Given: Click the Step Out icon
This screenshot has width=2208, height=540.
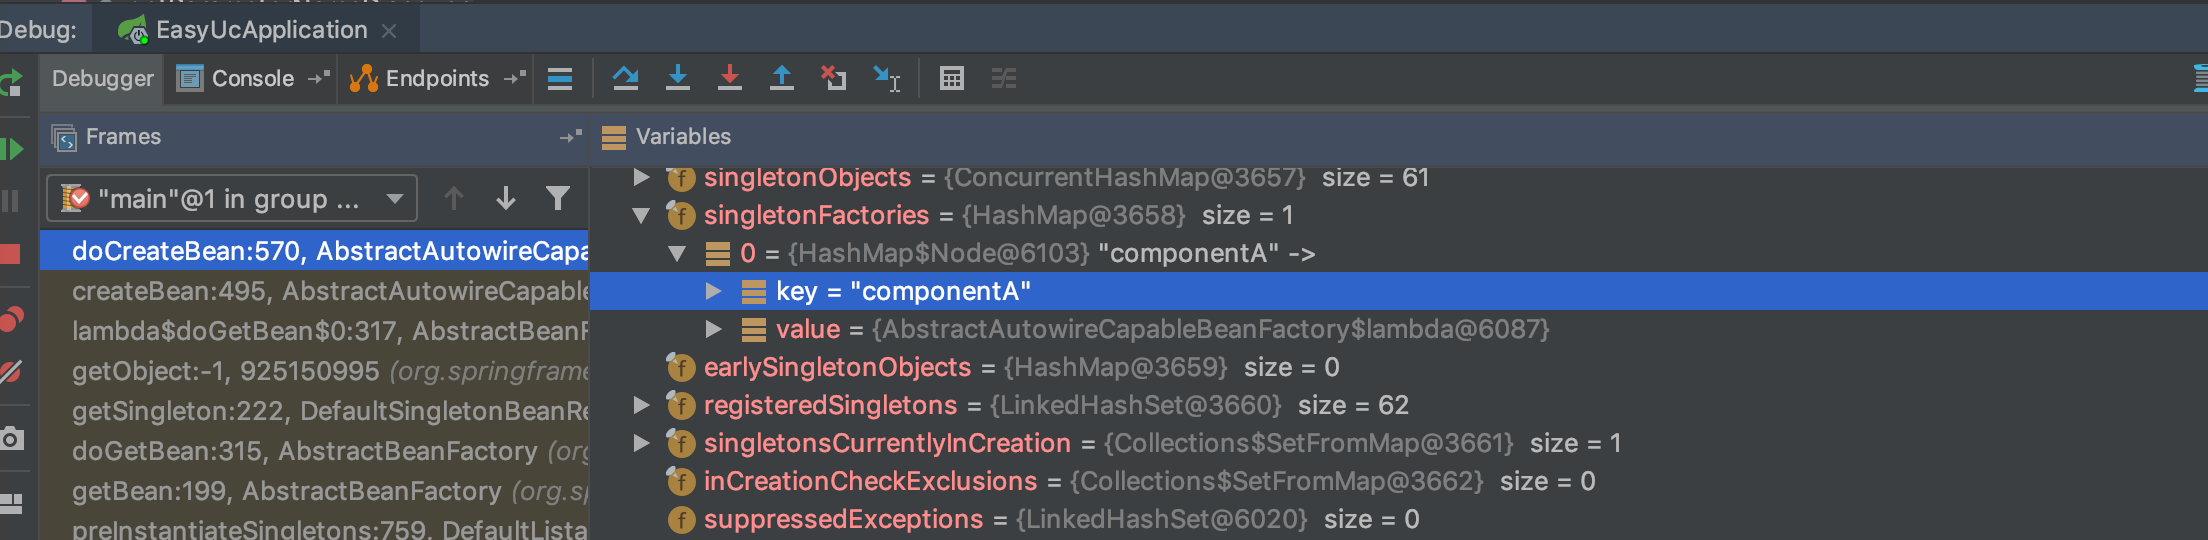Looking at the screenshot, I should (x=782, y=78).
